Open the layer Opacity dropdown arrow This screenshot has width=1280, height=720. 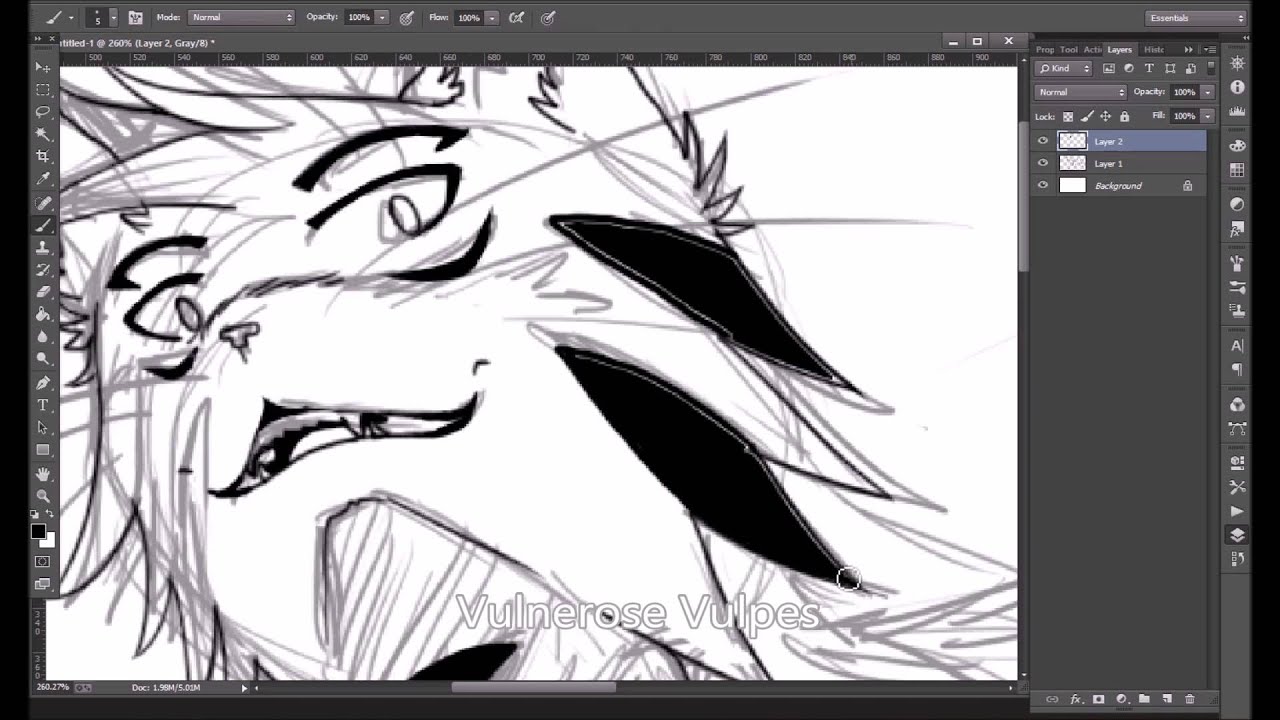[x=1208, y=92]
